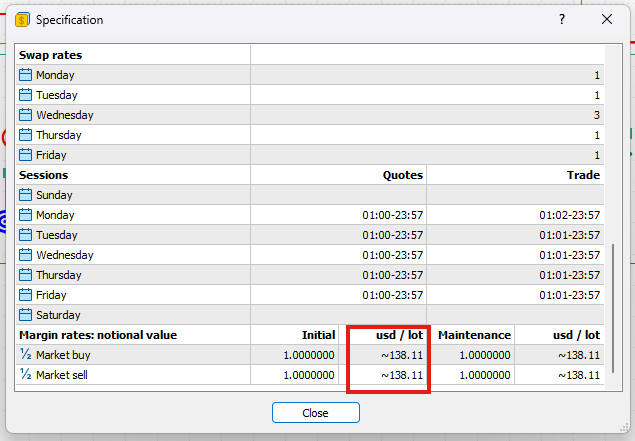This screenshot has width=635, height=441.
Task: Click the Specification title text
Action: point(69,20)
